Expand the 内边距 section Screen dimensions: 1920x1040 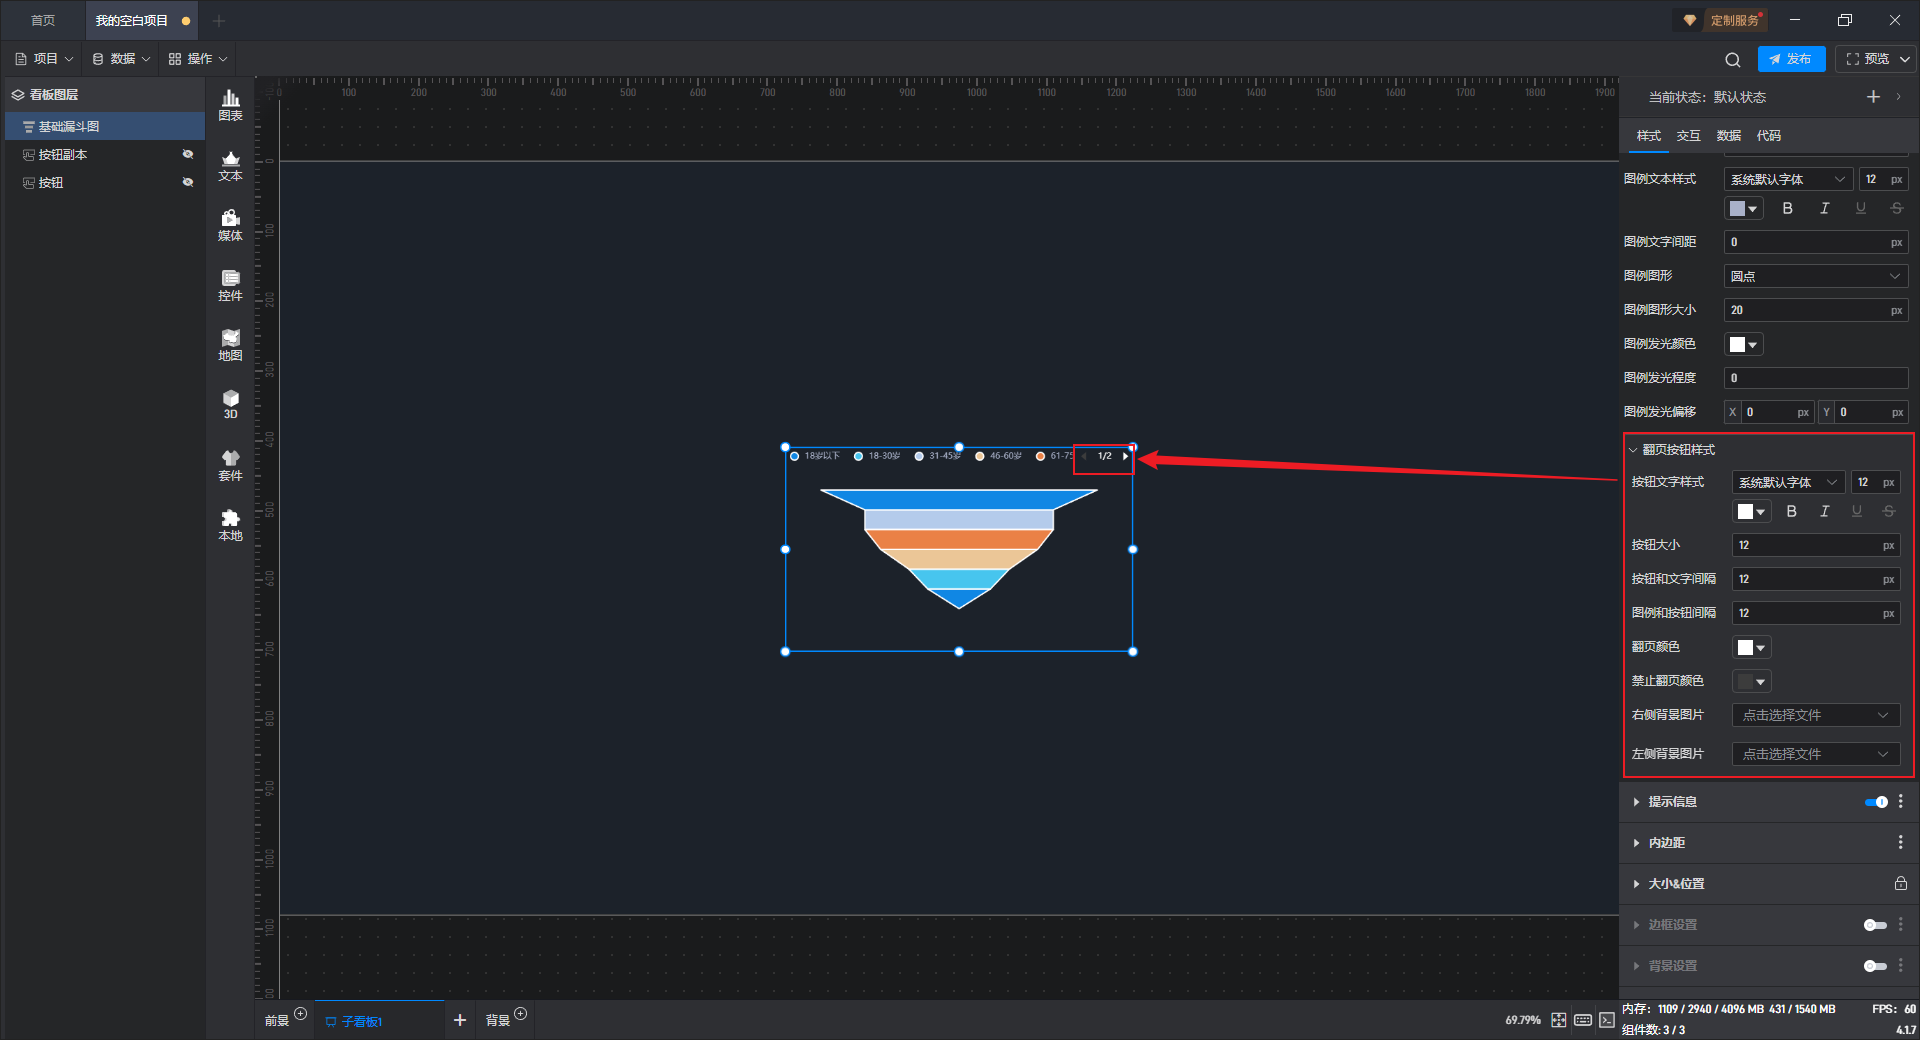1636,843
